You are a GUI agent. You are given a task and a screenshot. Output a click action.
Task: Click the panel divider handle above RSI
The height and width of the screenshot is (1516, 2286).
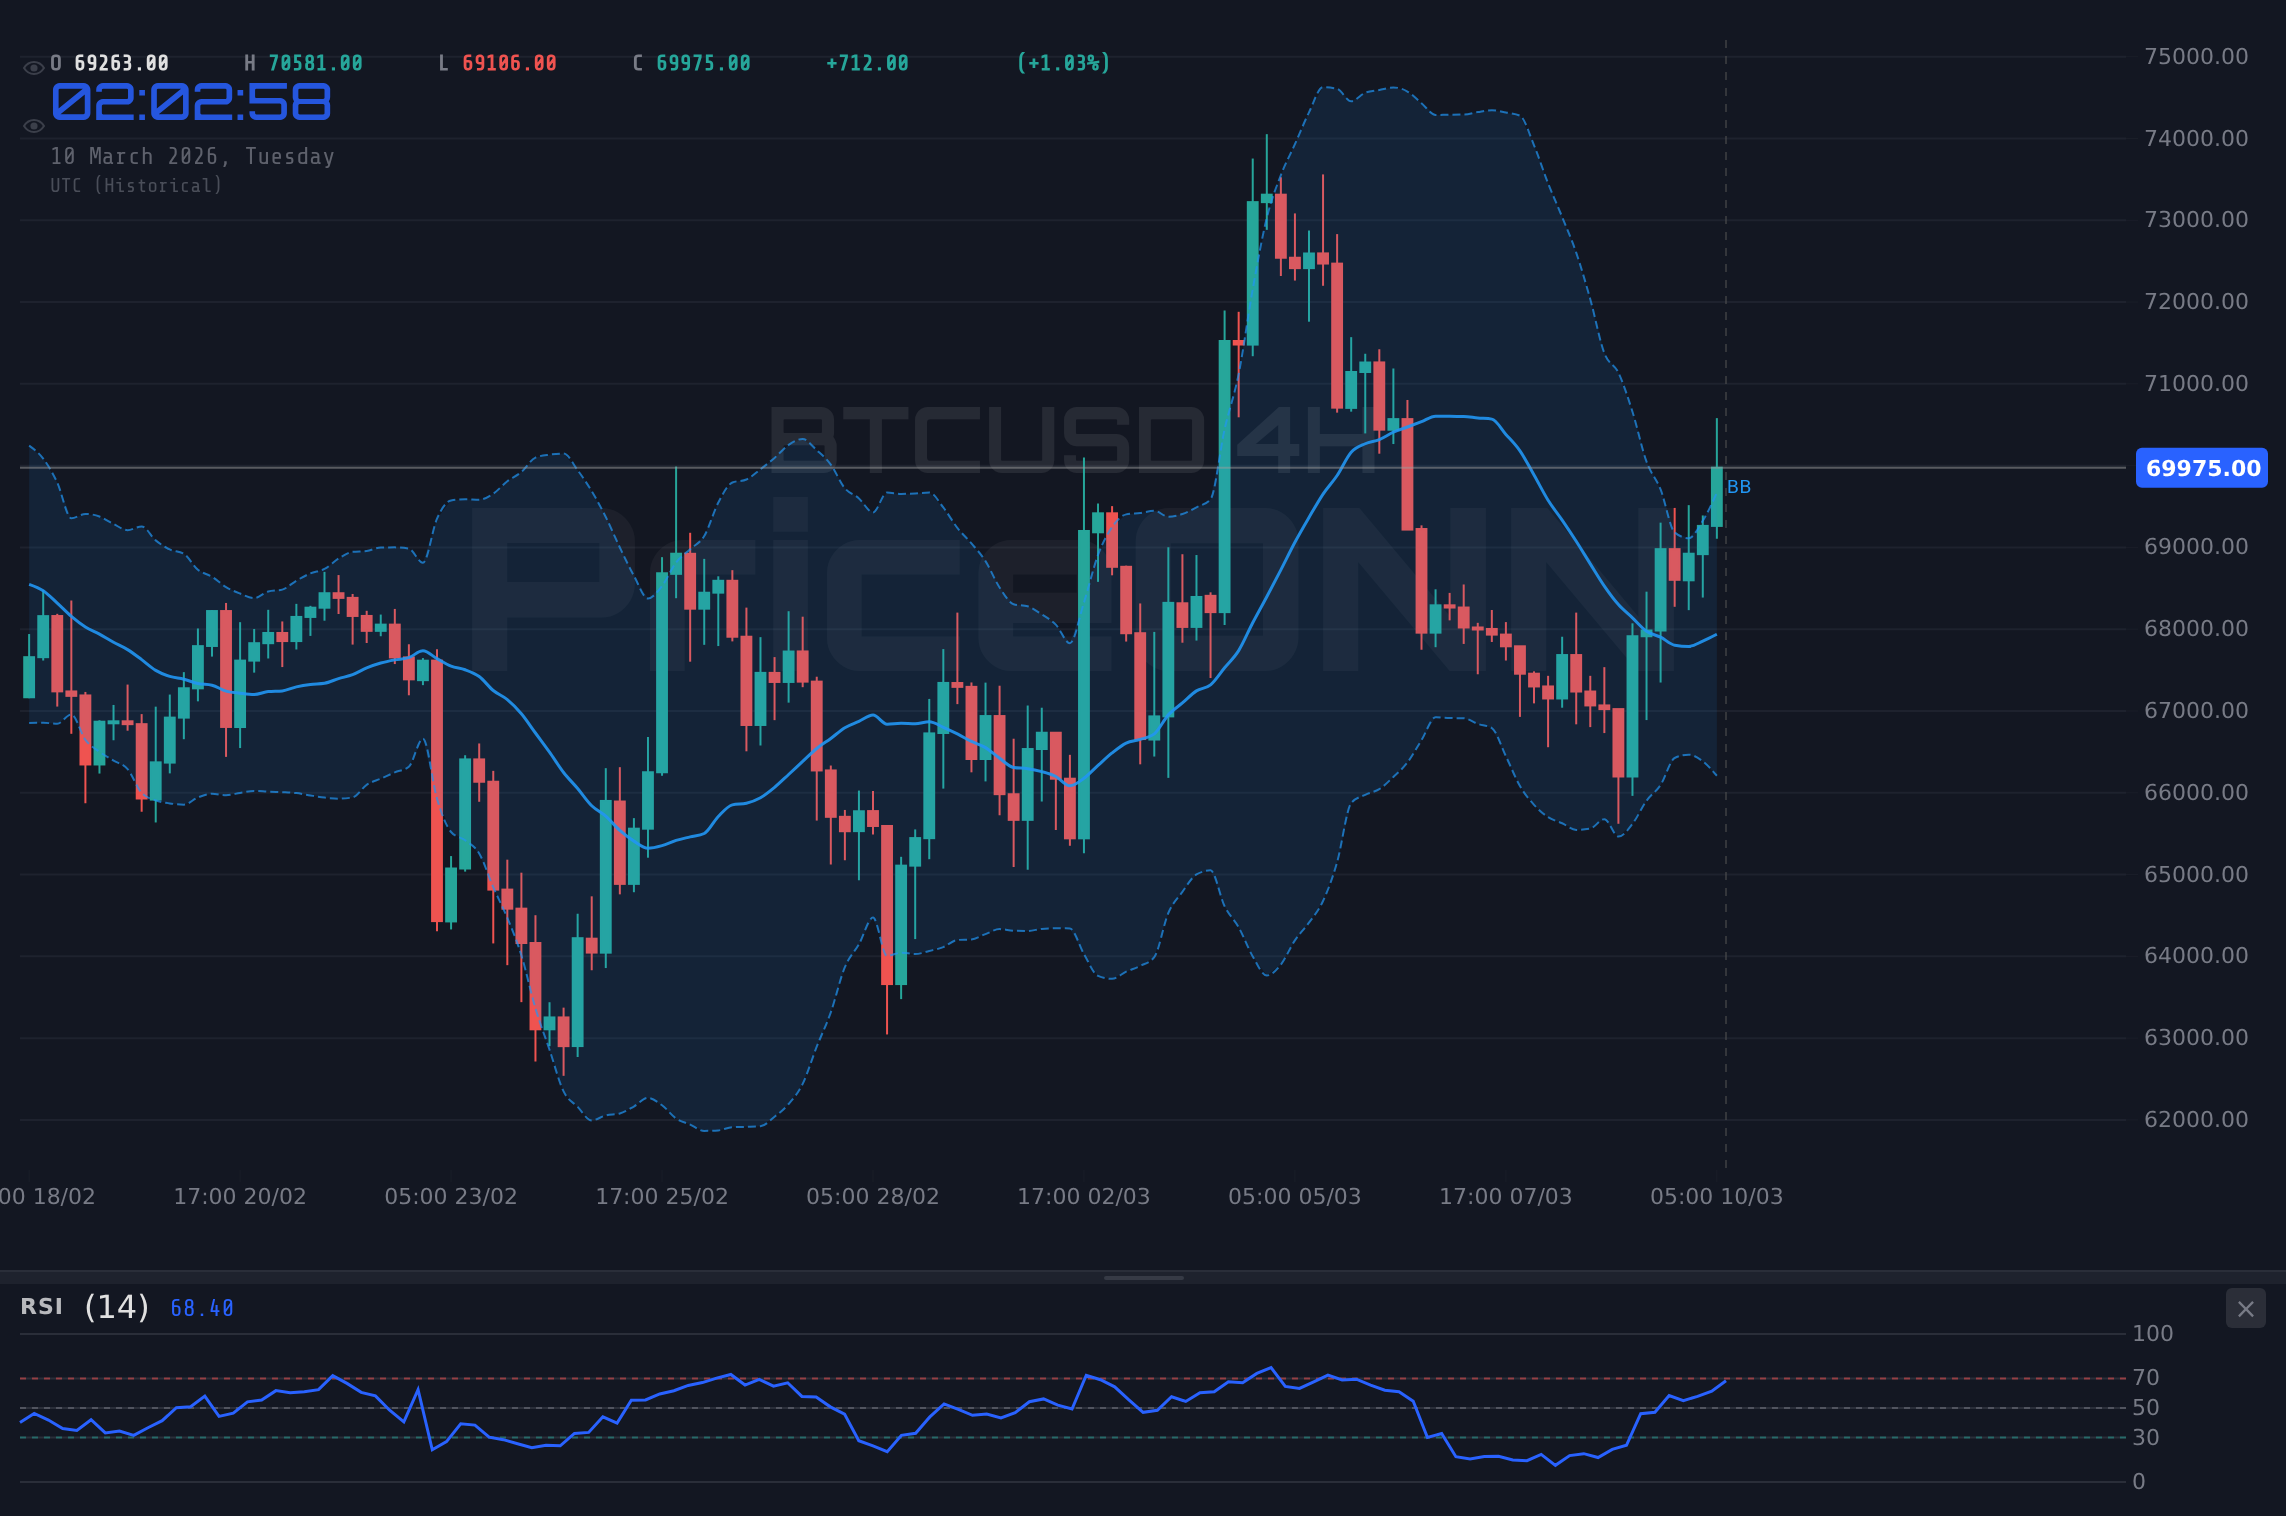[1143, 1277]
